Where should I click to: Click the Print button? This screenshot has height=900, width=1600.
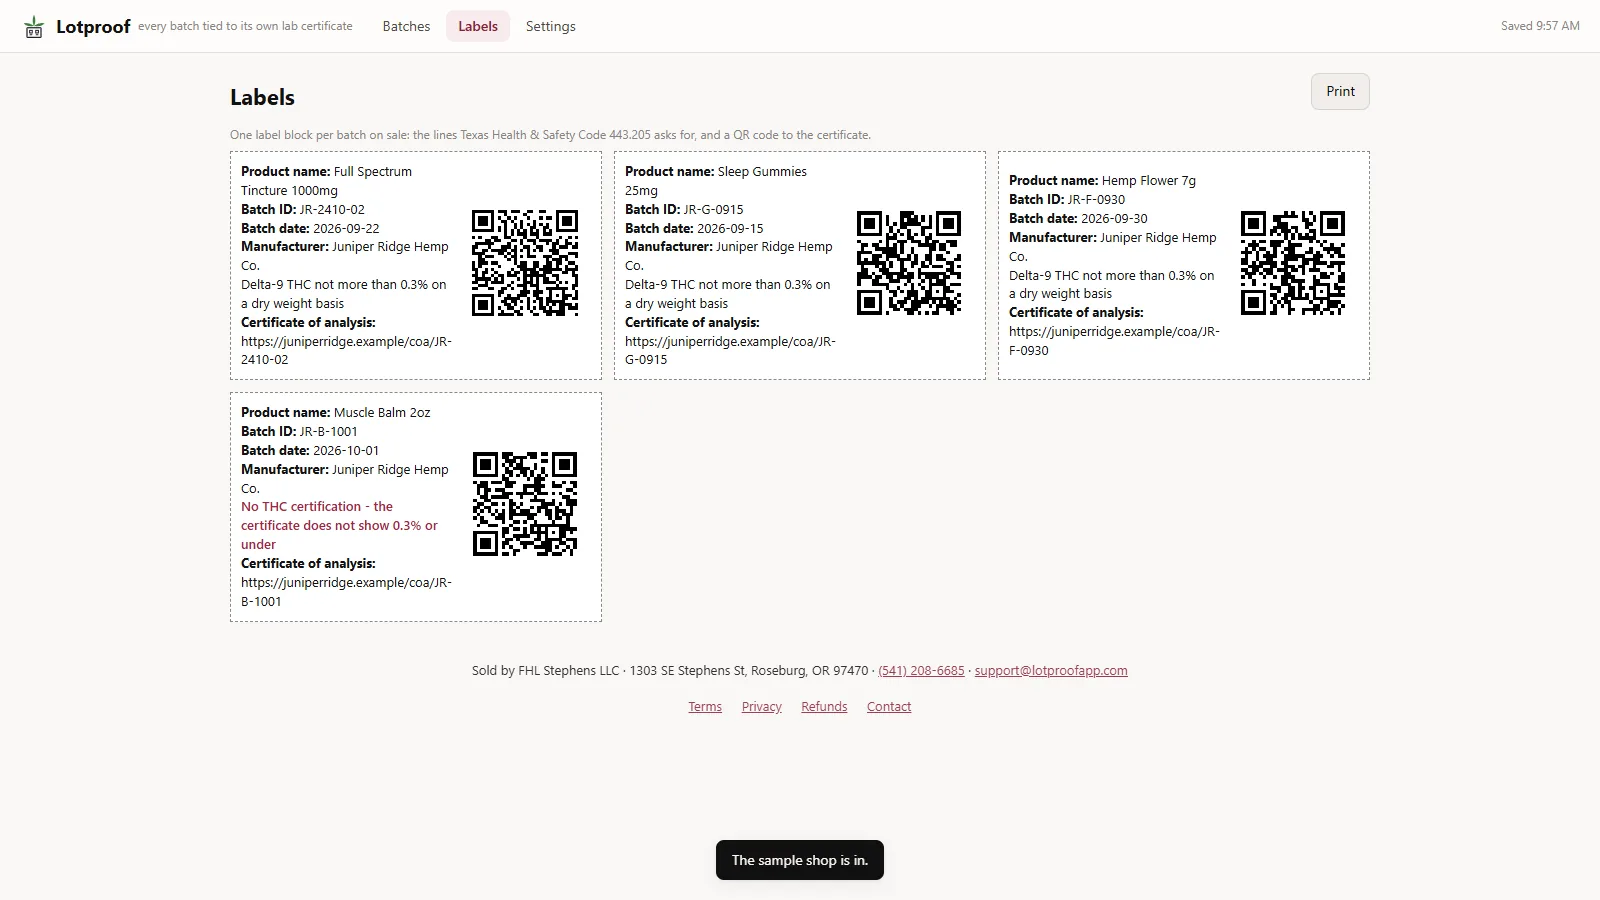[x=1340, y=91]
